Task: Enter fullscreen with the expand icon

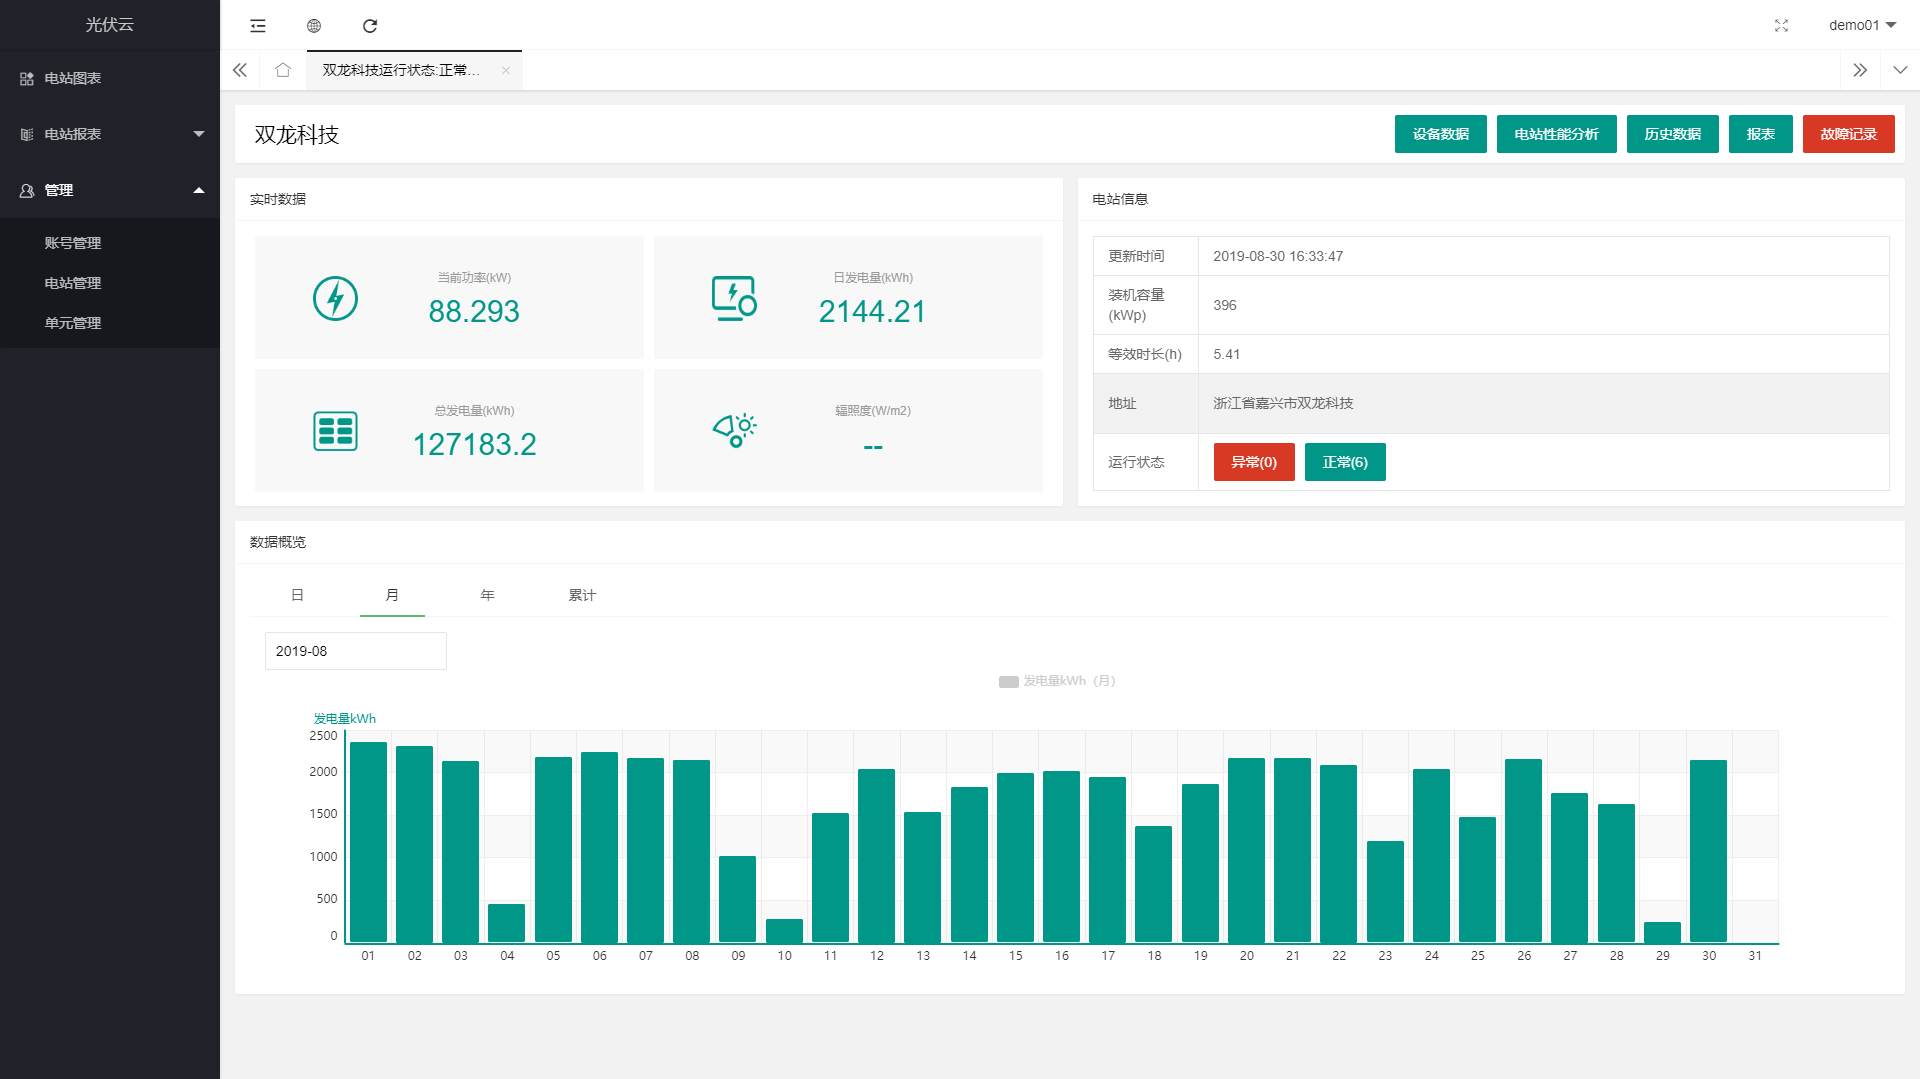Action: click(x=1781, y=26)
